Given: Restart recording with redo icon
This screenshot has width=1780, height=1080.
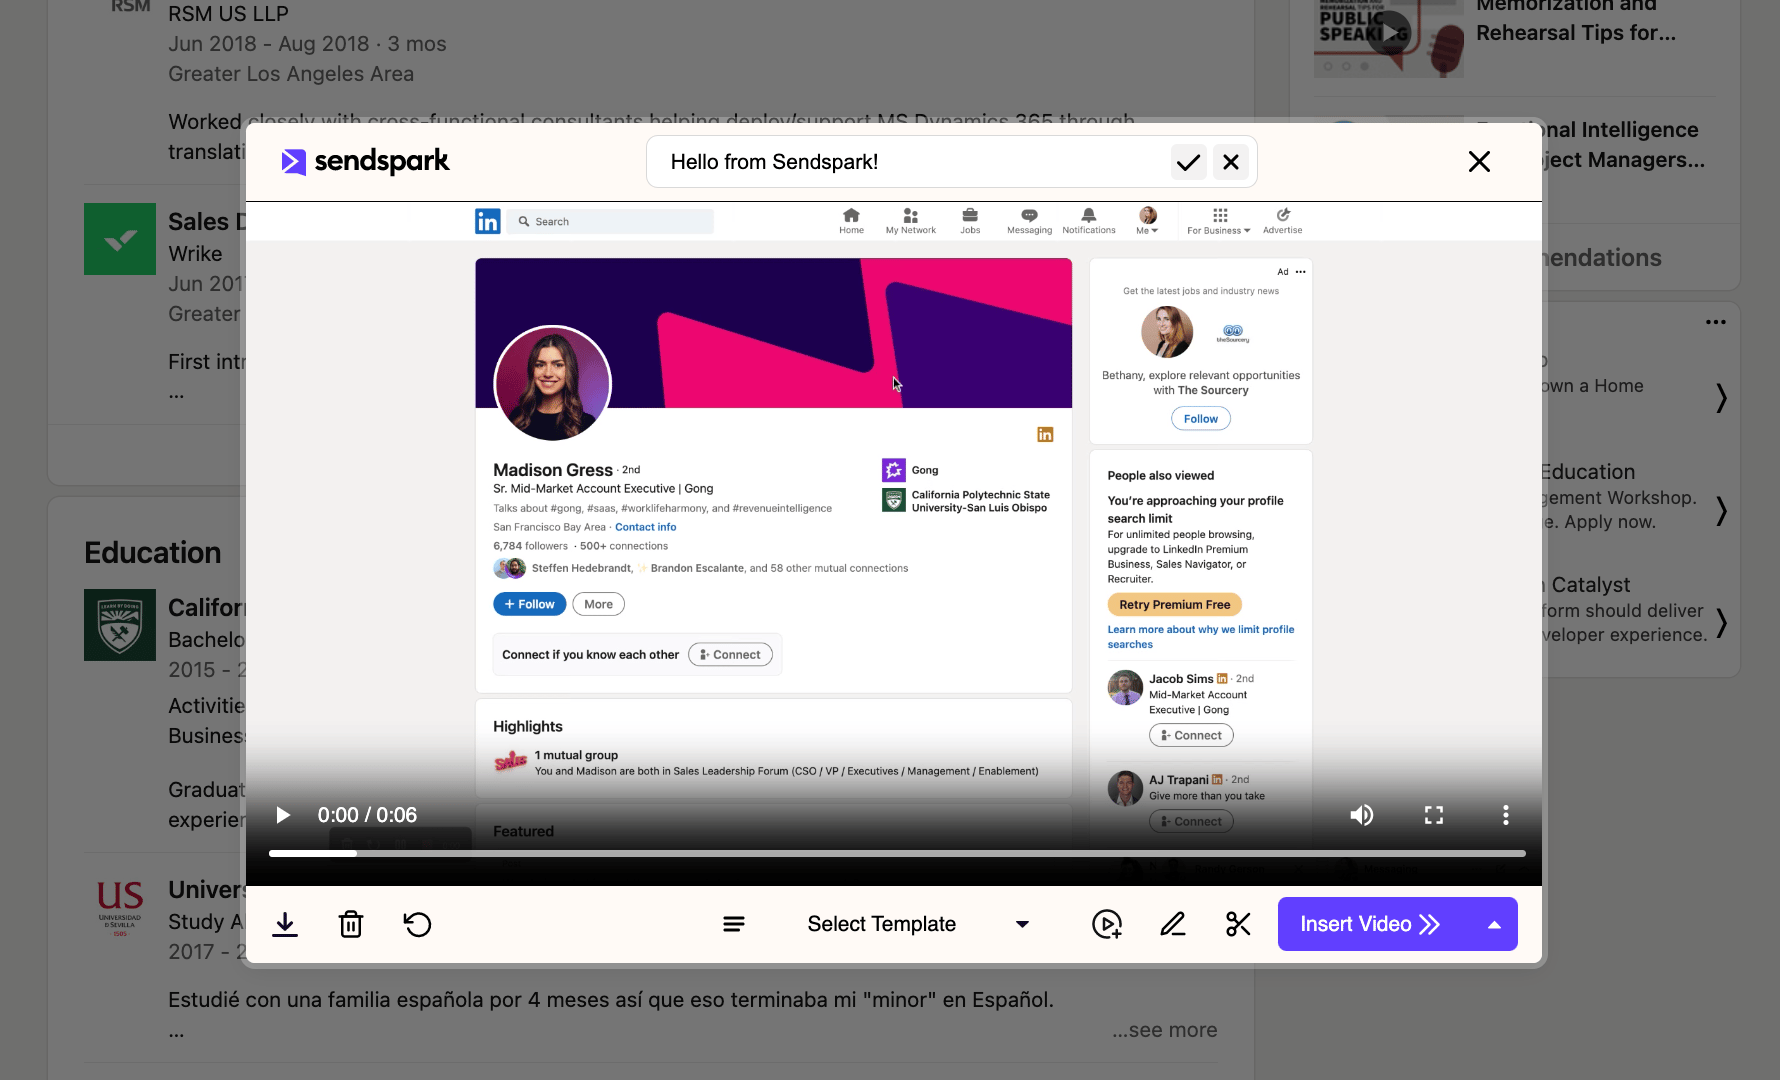Looking at the screenshot, I should point(417,924).
